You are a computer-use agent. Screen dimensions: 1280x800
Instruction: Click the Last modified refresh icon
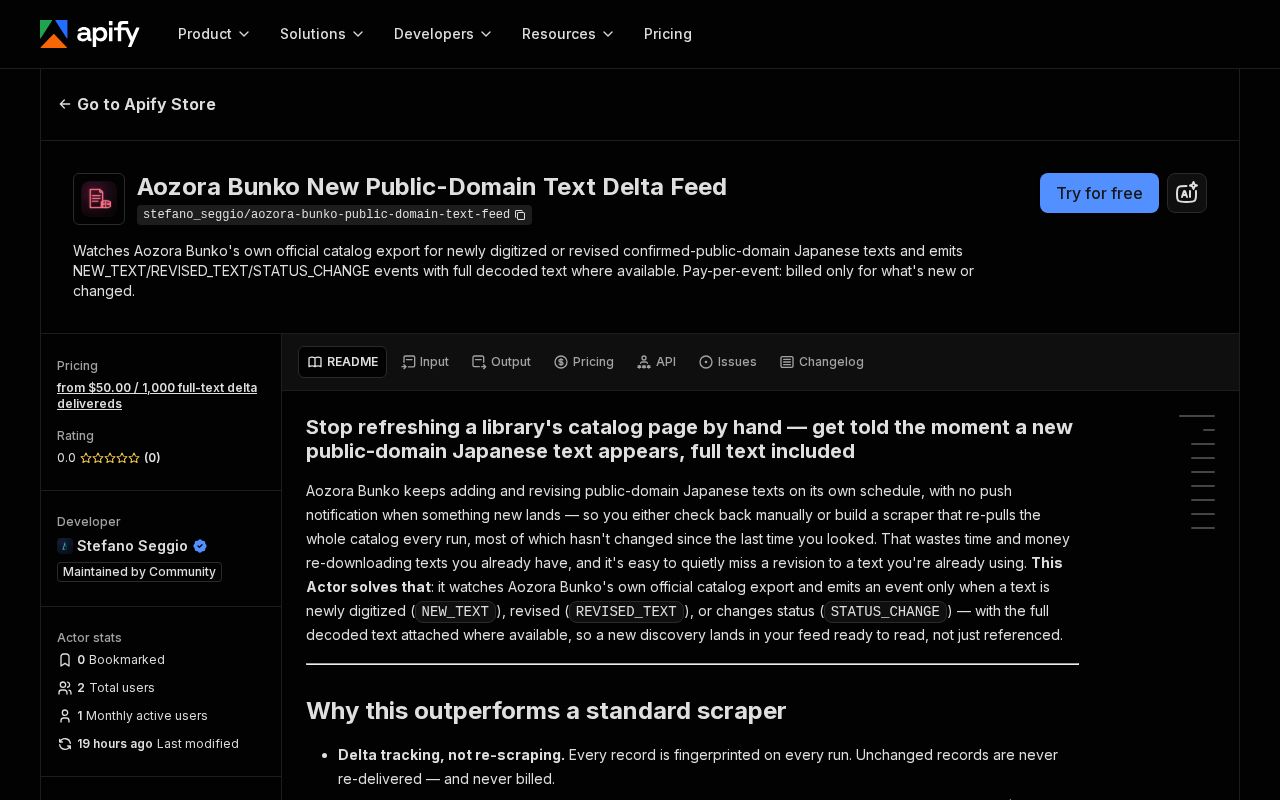point(65,744)
